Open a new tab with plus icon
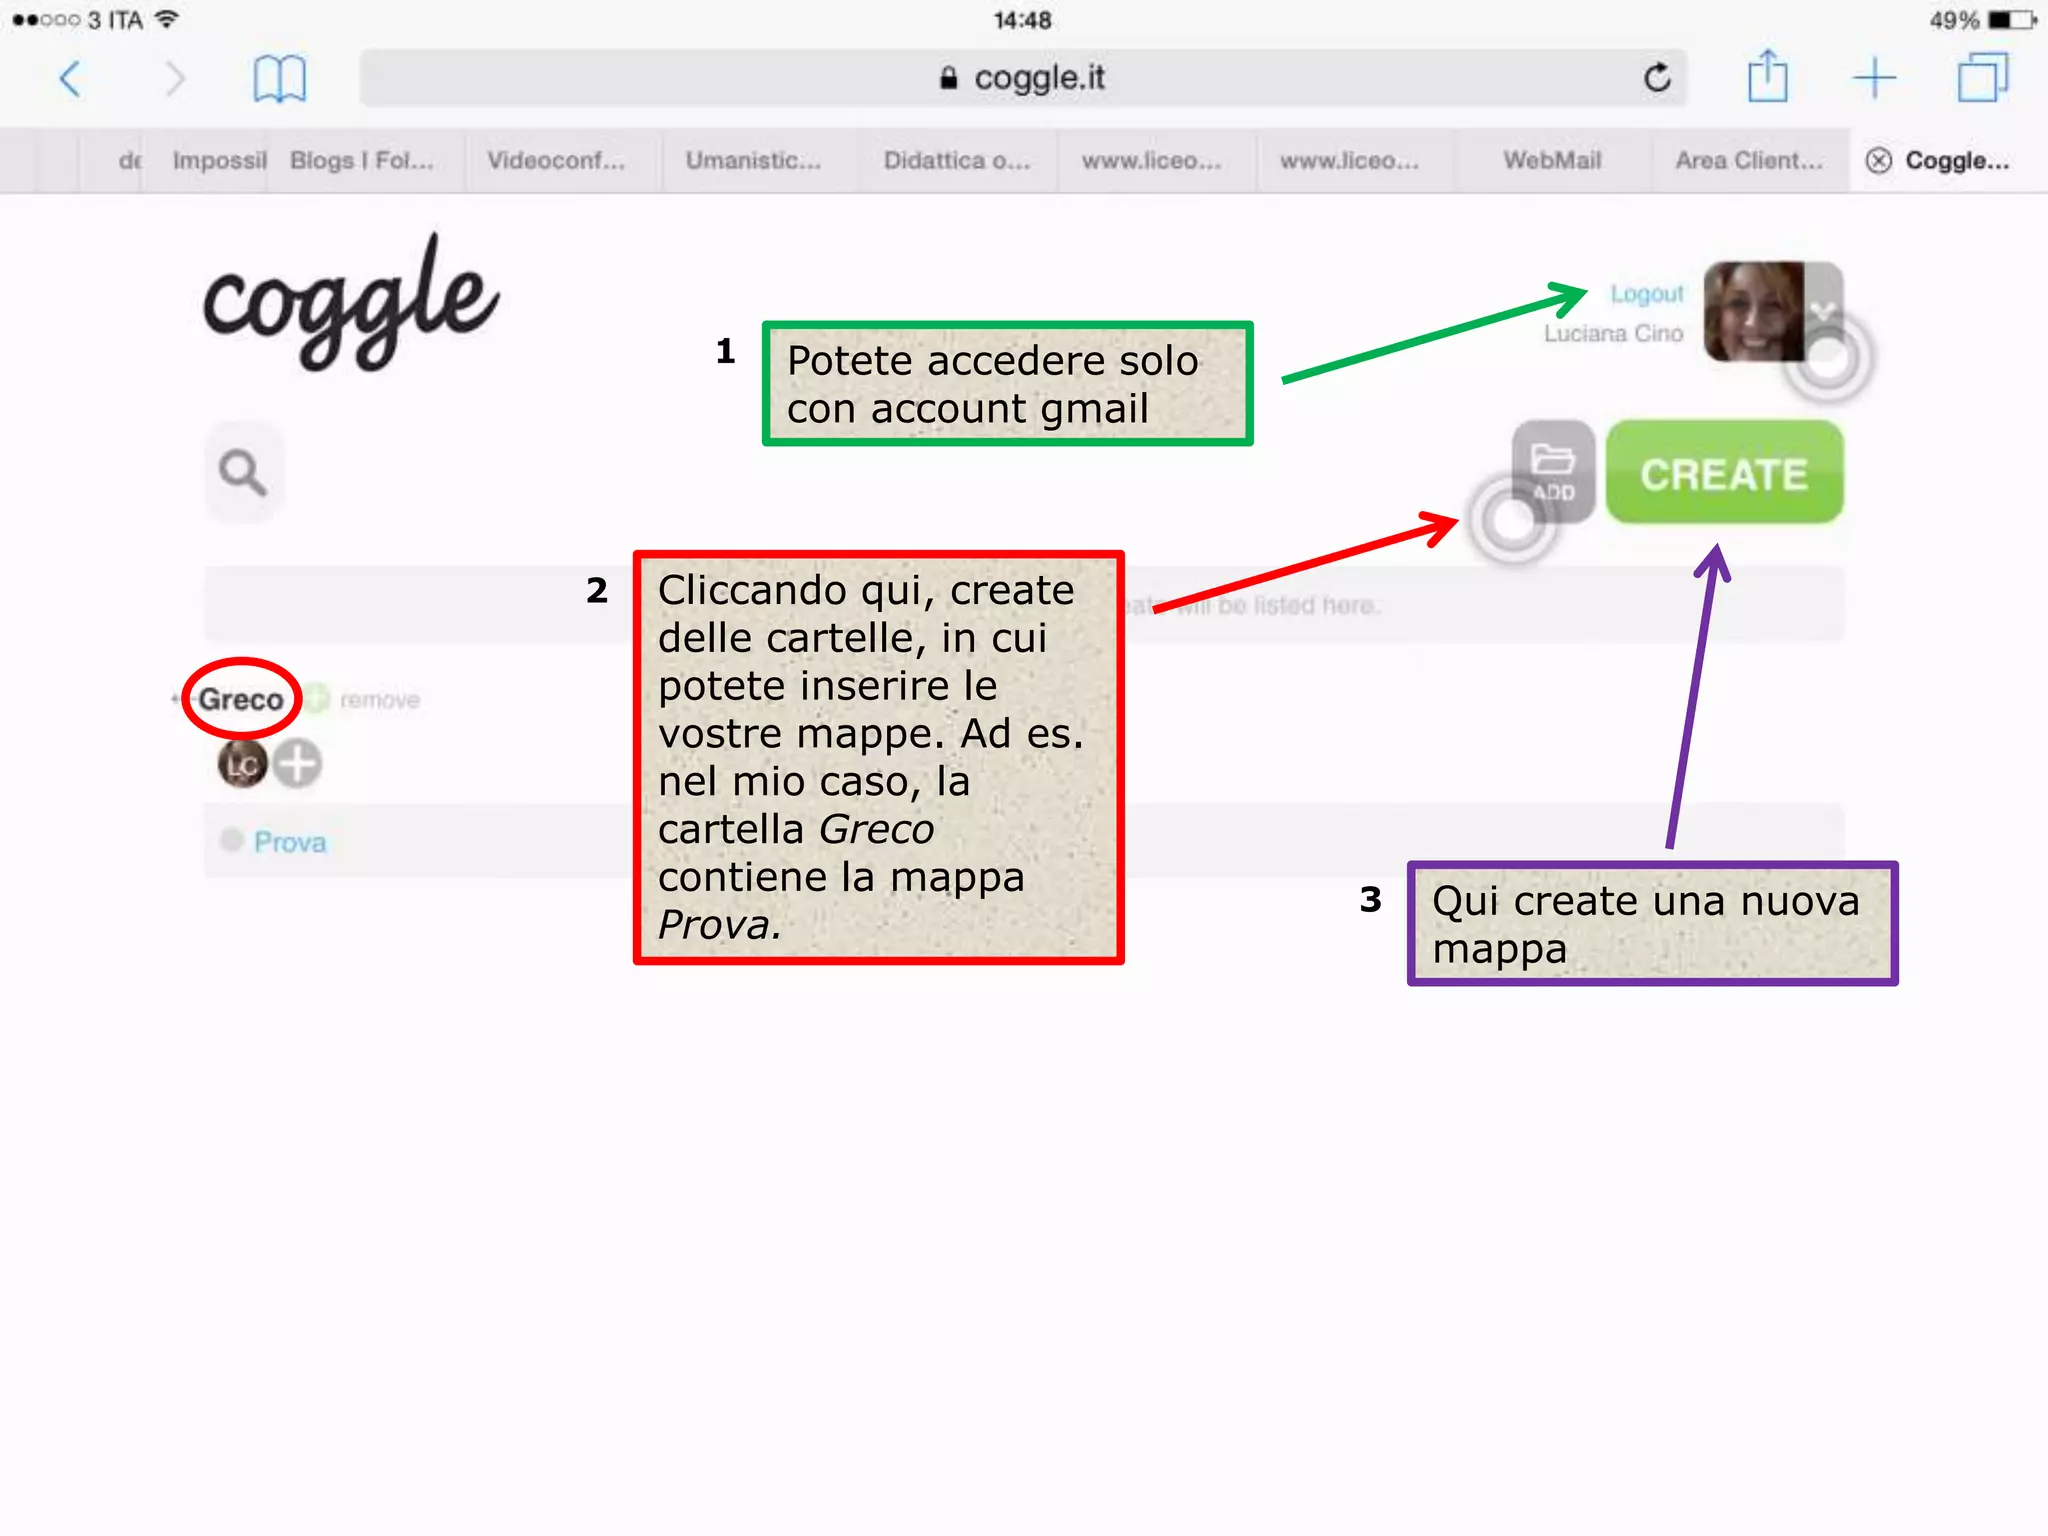 click(x=1874, y=78)
